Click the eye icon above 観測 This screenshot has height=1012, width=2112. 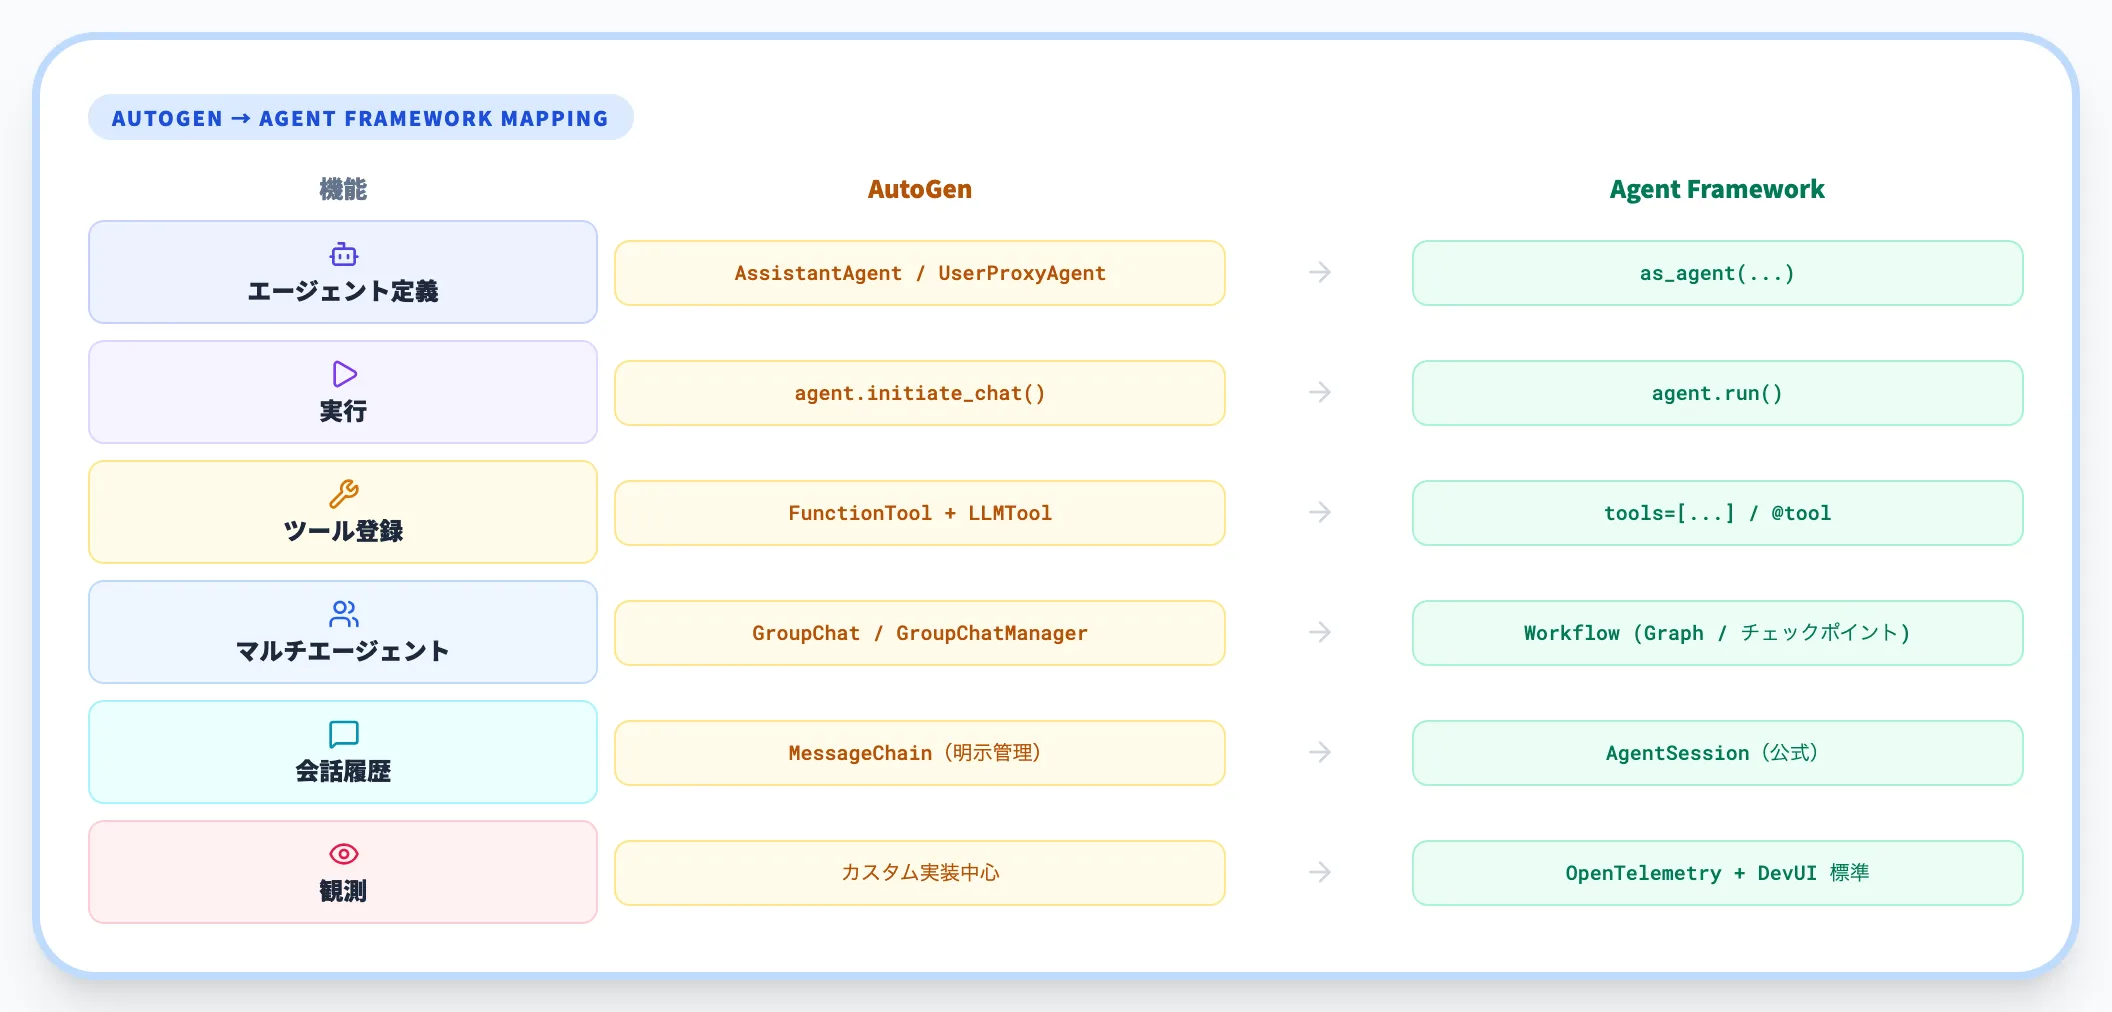pos(343,854)
